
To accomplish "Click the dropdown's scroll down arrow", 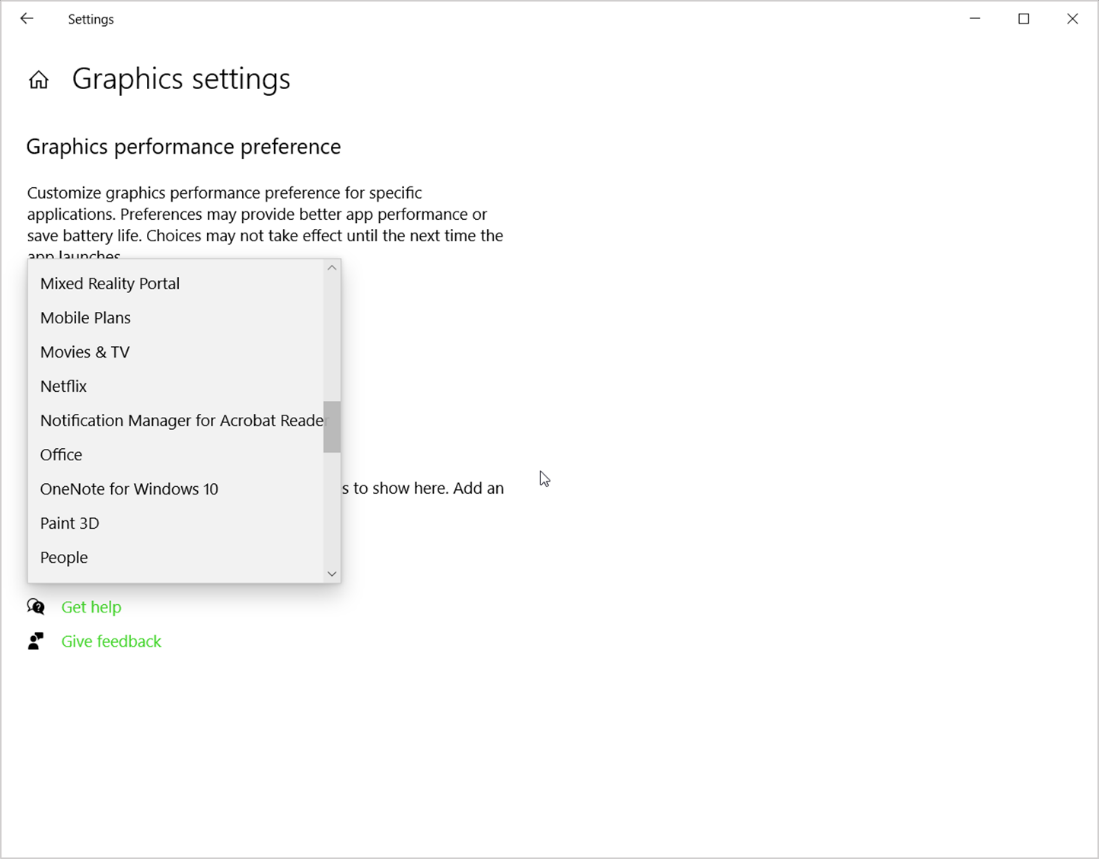I will click(332, 574).
